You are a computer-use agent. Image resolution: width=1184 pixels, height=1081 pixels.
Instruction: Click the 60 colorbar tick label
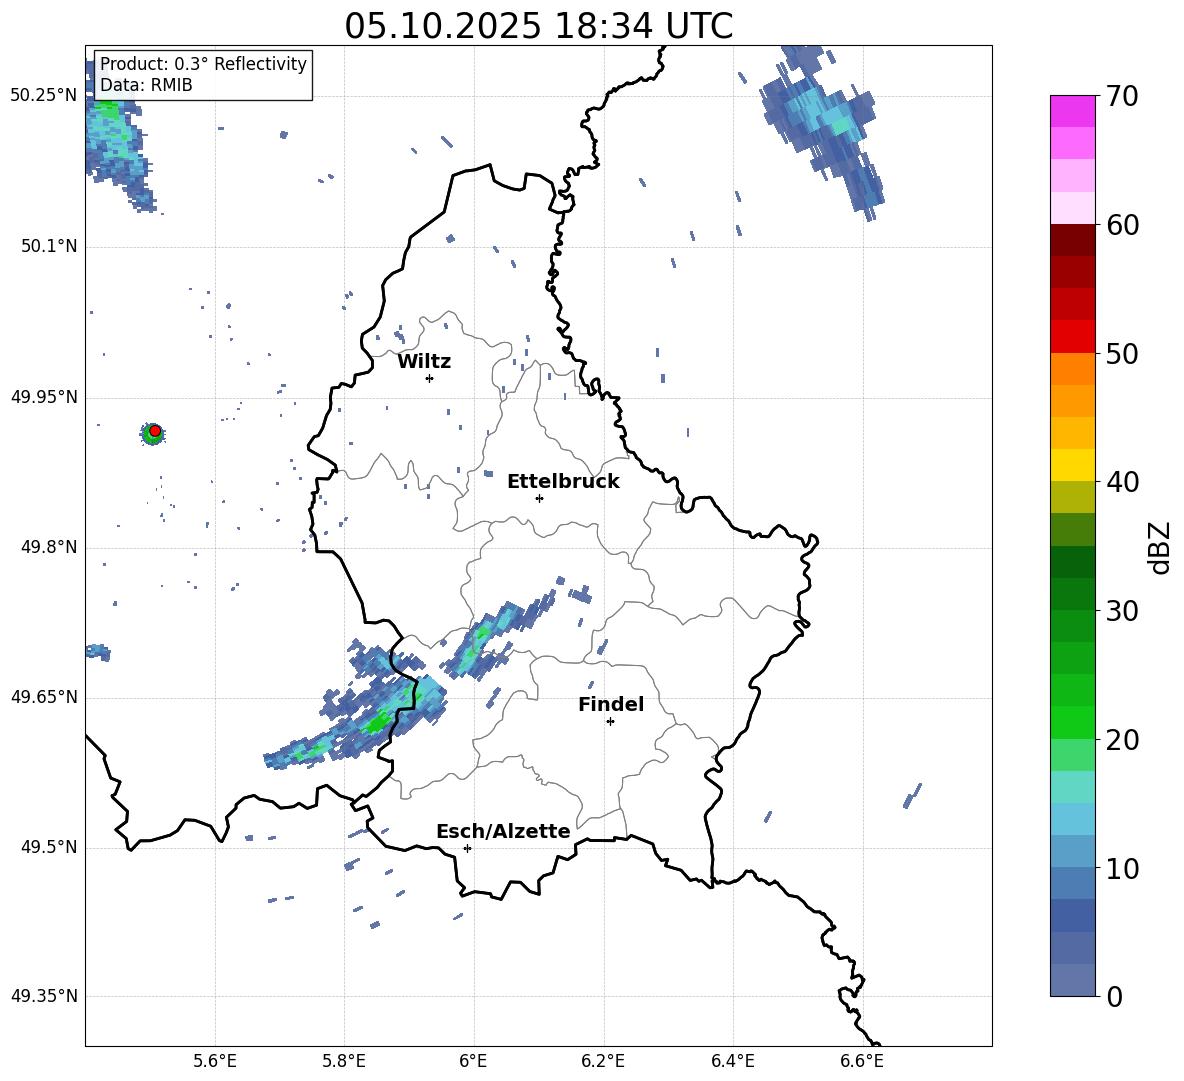[1121, 225]
